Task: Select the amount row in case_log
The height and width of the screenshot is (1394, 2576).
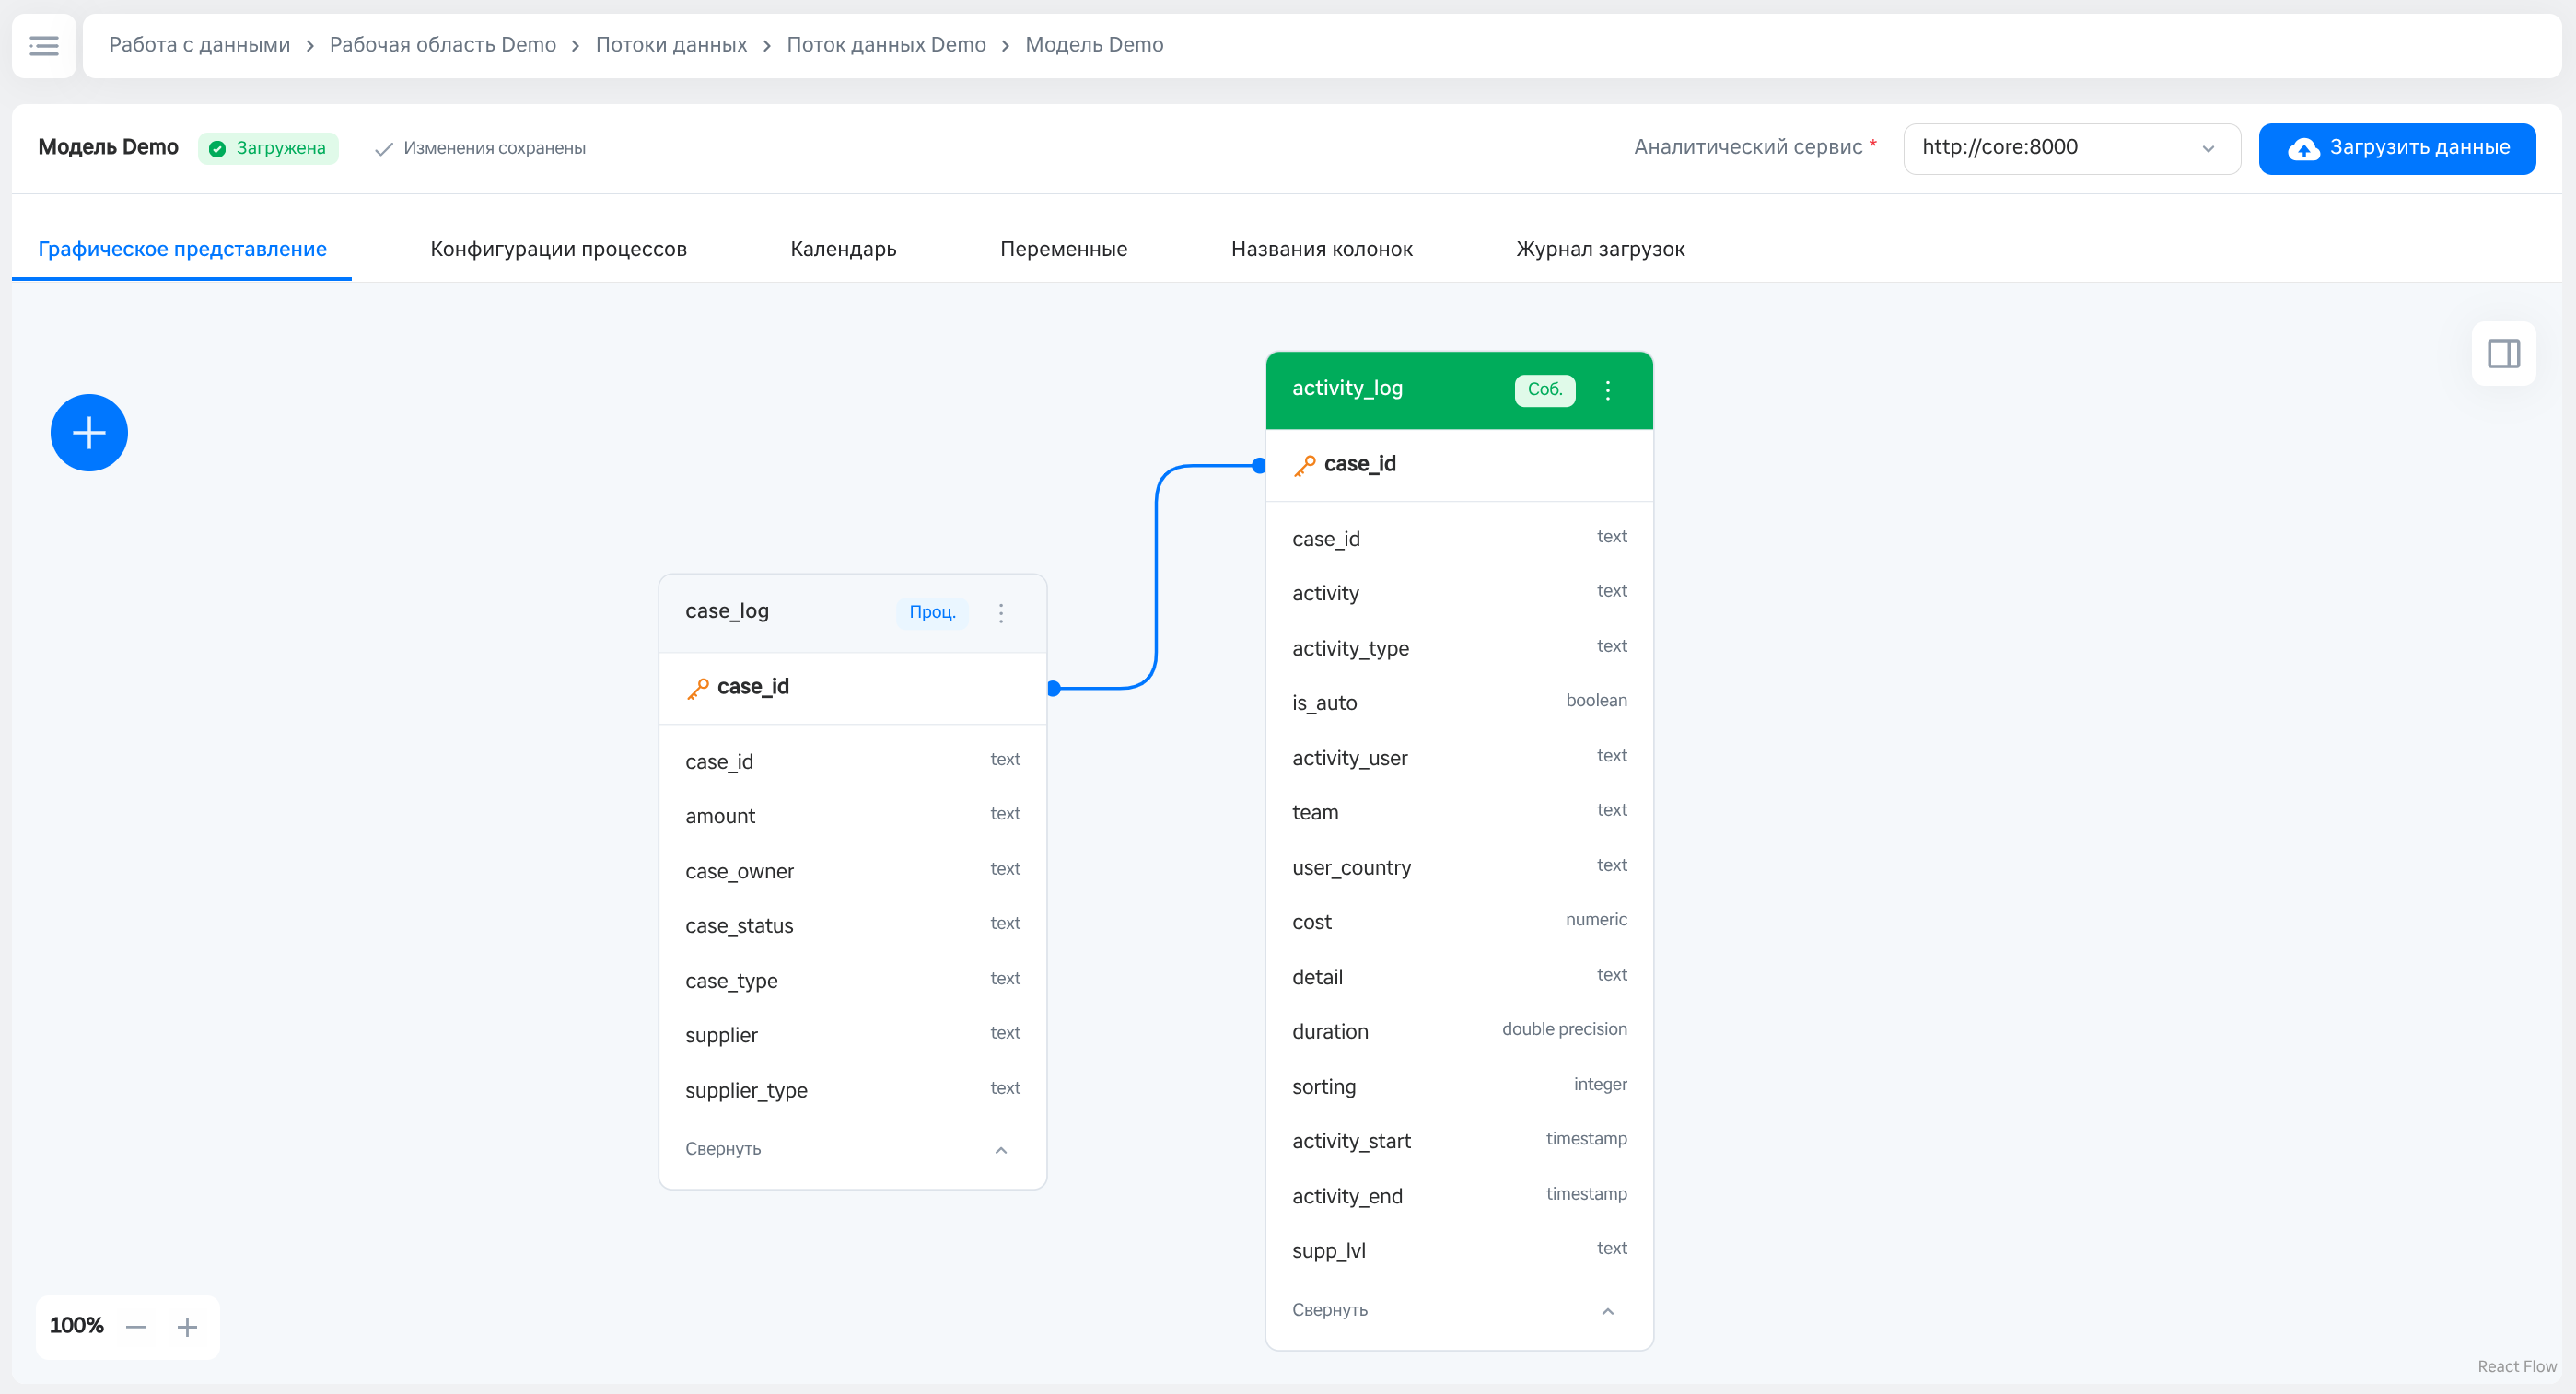Action: click(852, 816)
